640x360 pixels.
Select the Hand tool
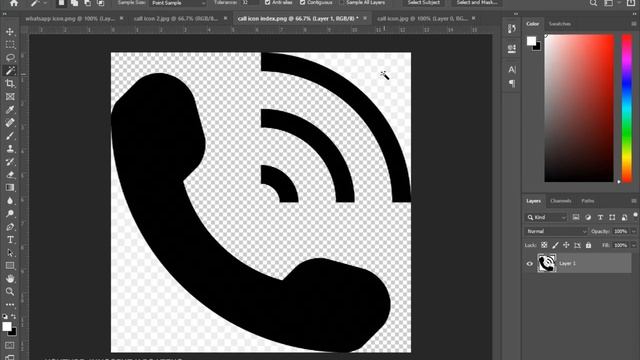coord(10,279)
